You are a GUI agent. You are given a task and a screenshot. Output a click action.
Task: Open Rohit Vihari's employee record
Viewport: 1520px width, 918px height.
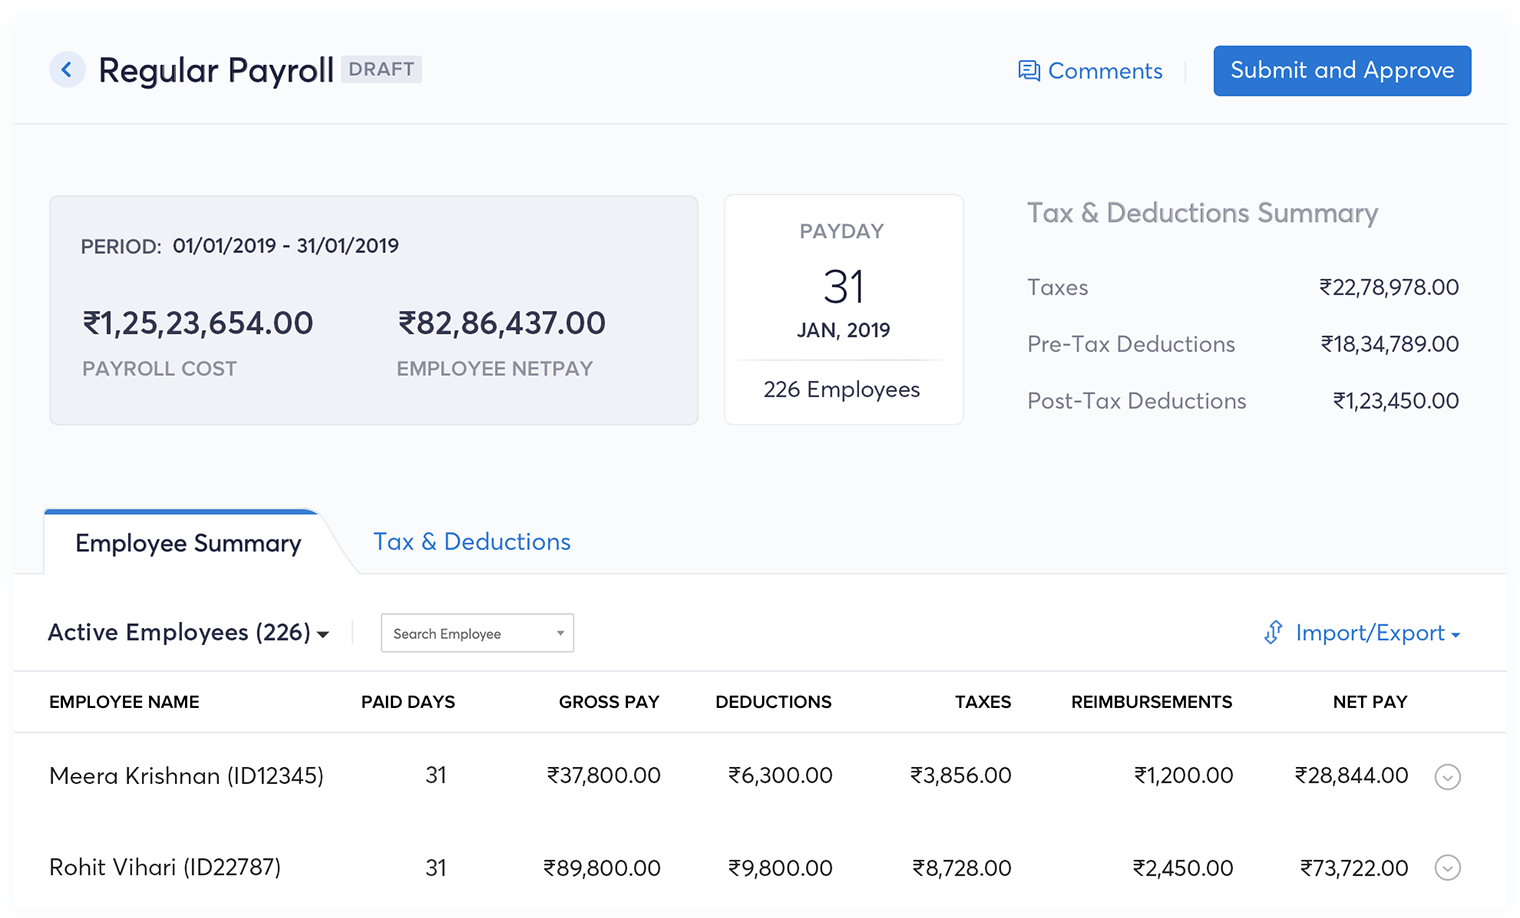(165, 867)
